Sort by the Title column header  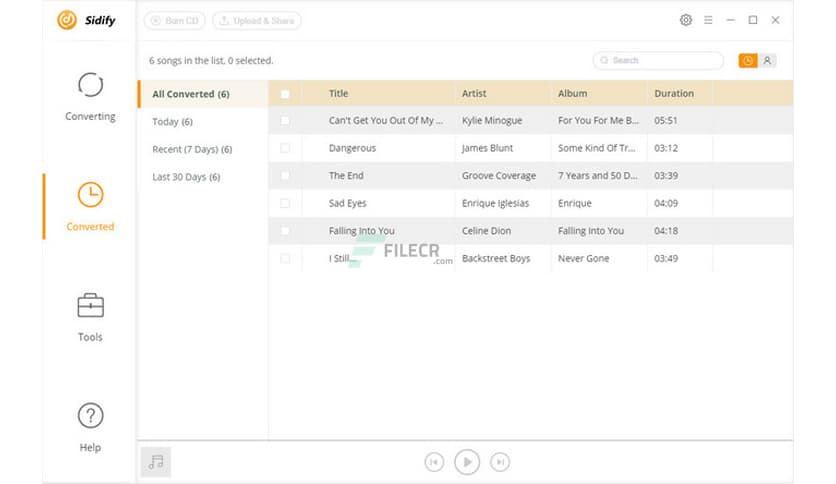[x=339, y=93]
